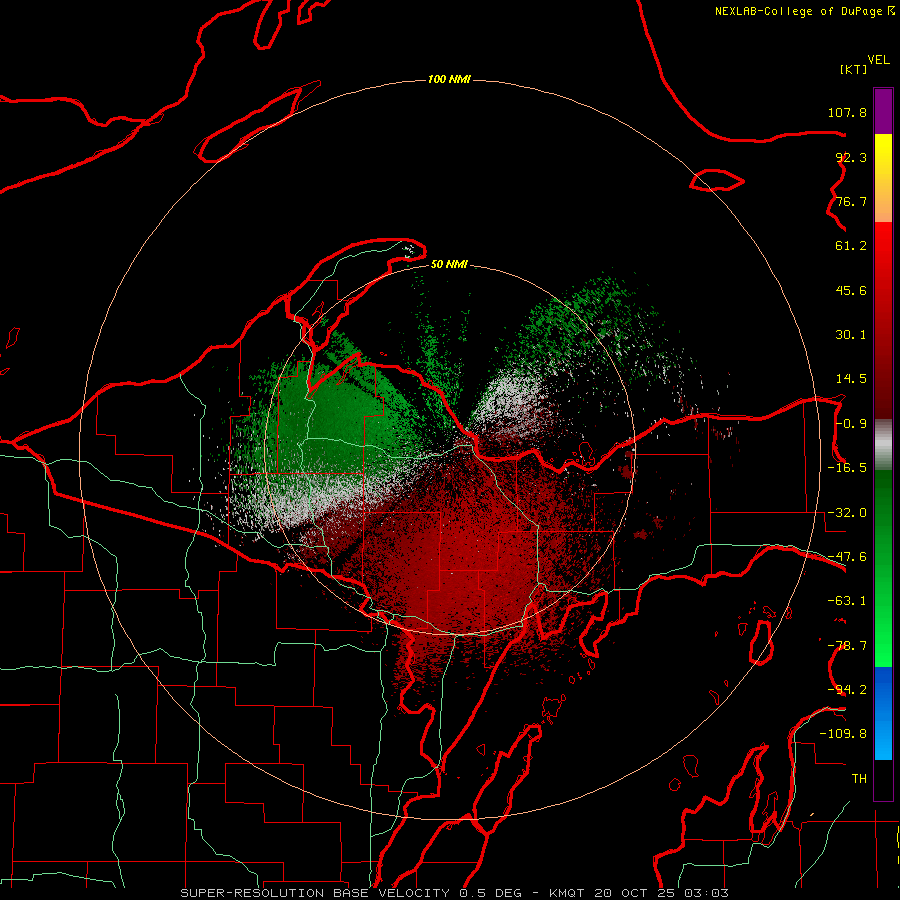Select the 92.3 scale value
The width and height of the screenshot is (900, 900).
(x=851, y=157)
